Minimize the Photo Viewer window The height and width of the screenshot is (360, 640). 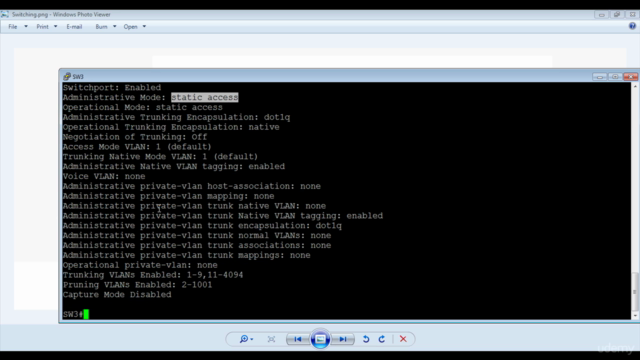point(601,15)
